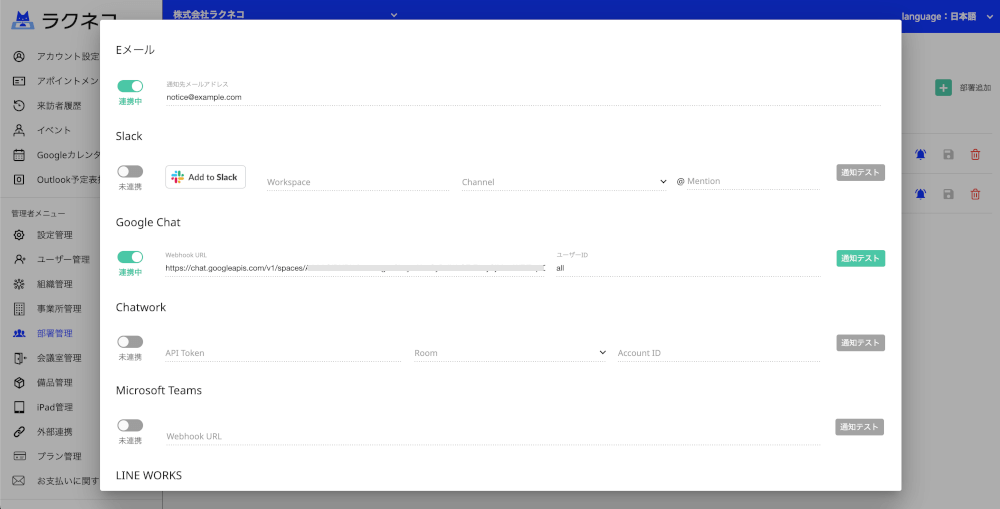Open the Slack Channel dropdown
The height and width of the screenshot is (509, 1000).
tap(564, 182)
